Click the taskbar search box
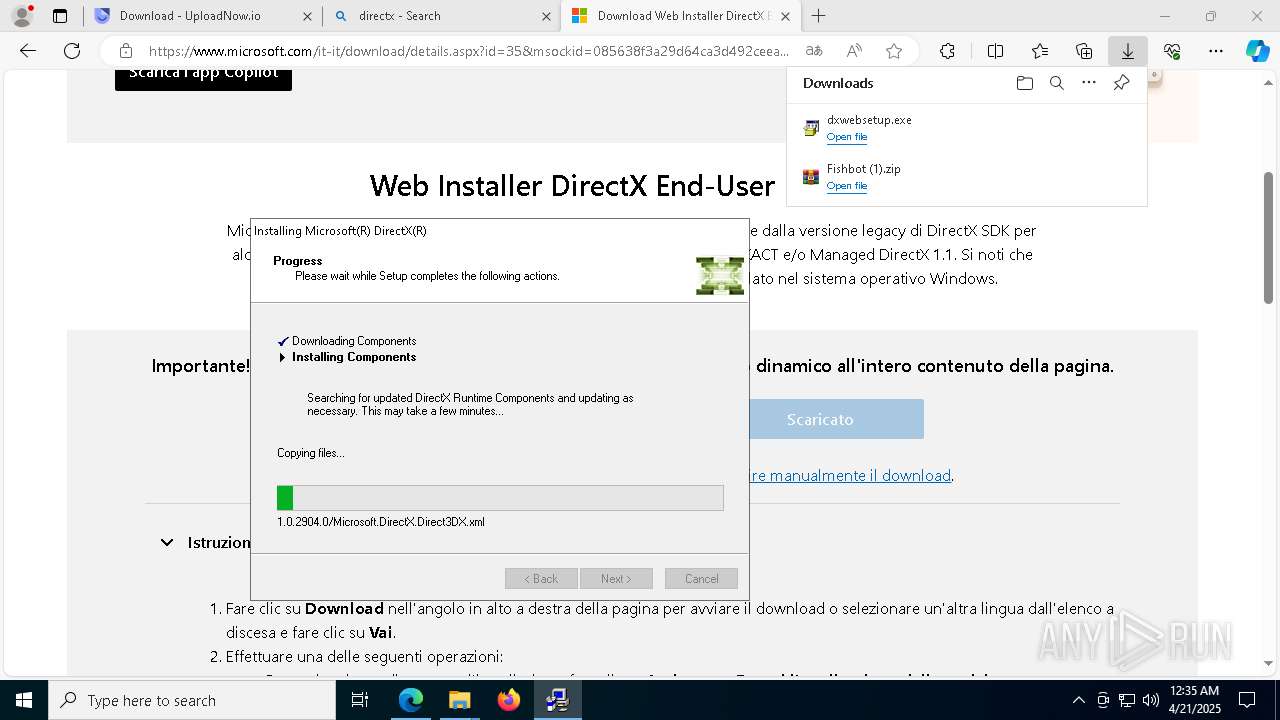 coord(192,700)
